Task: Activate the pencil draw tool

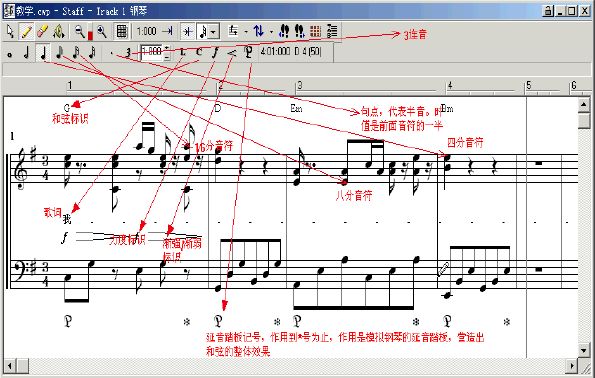Action: click(27, 31)
